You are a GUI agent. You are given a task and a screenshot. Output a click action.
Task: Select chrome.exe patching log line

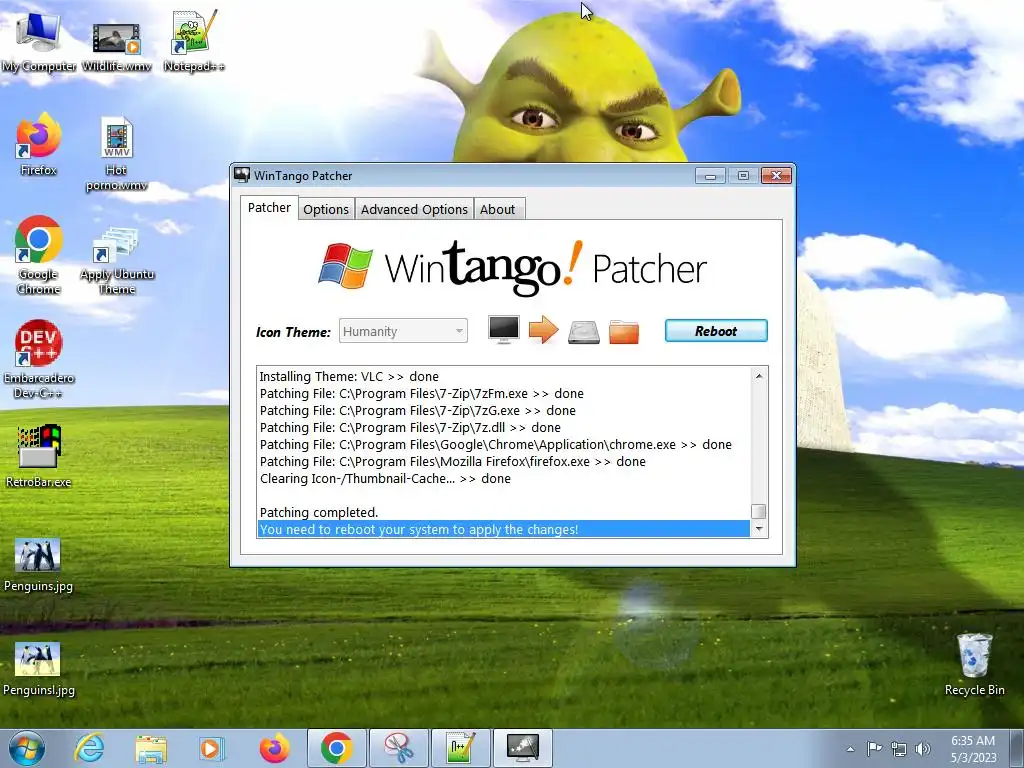tap(496, 445)
